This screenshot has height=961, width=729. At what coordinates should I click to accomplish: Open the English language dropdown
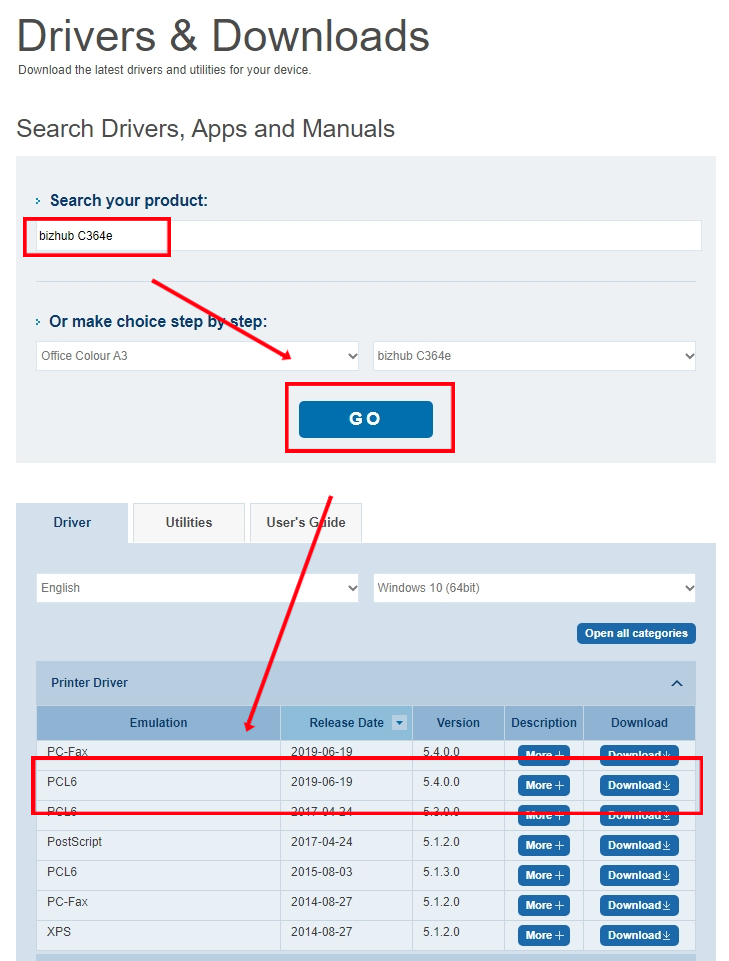[197, 588]
